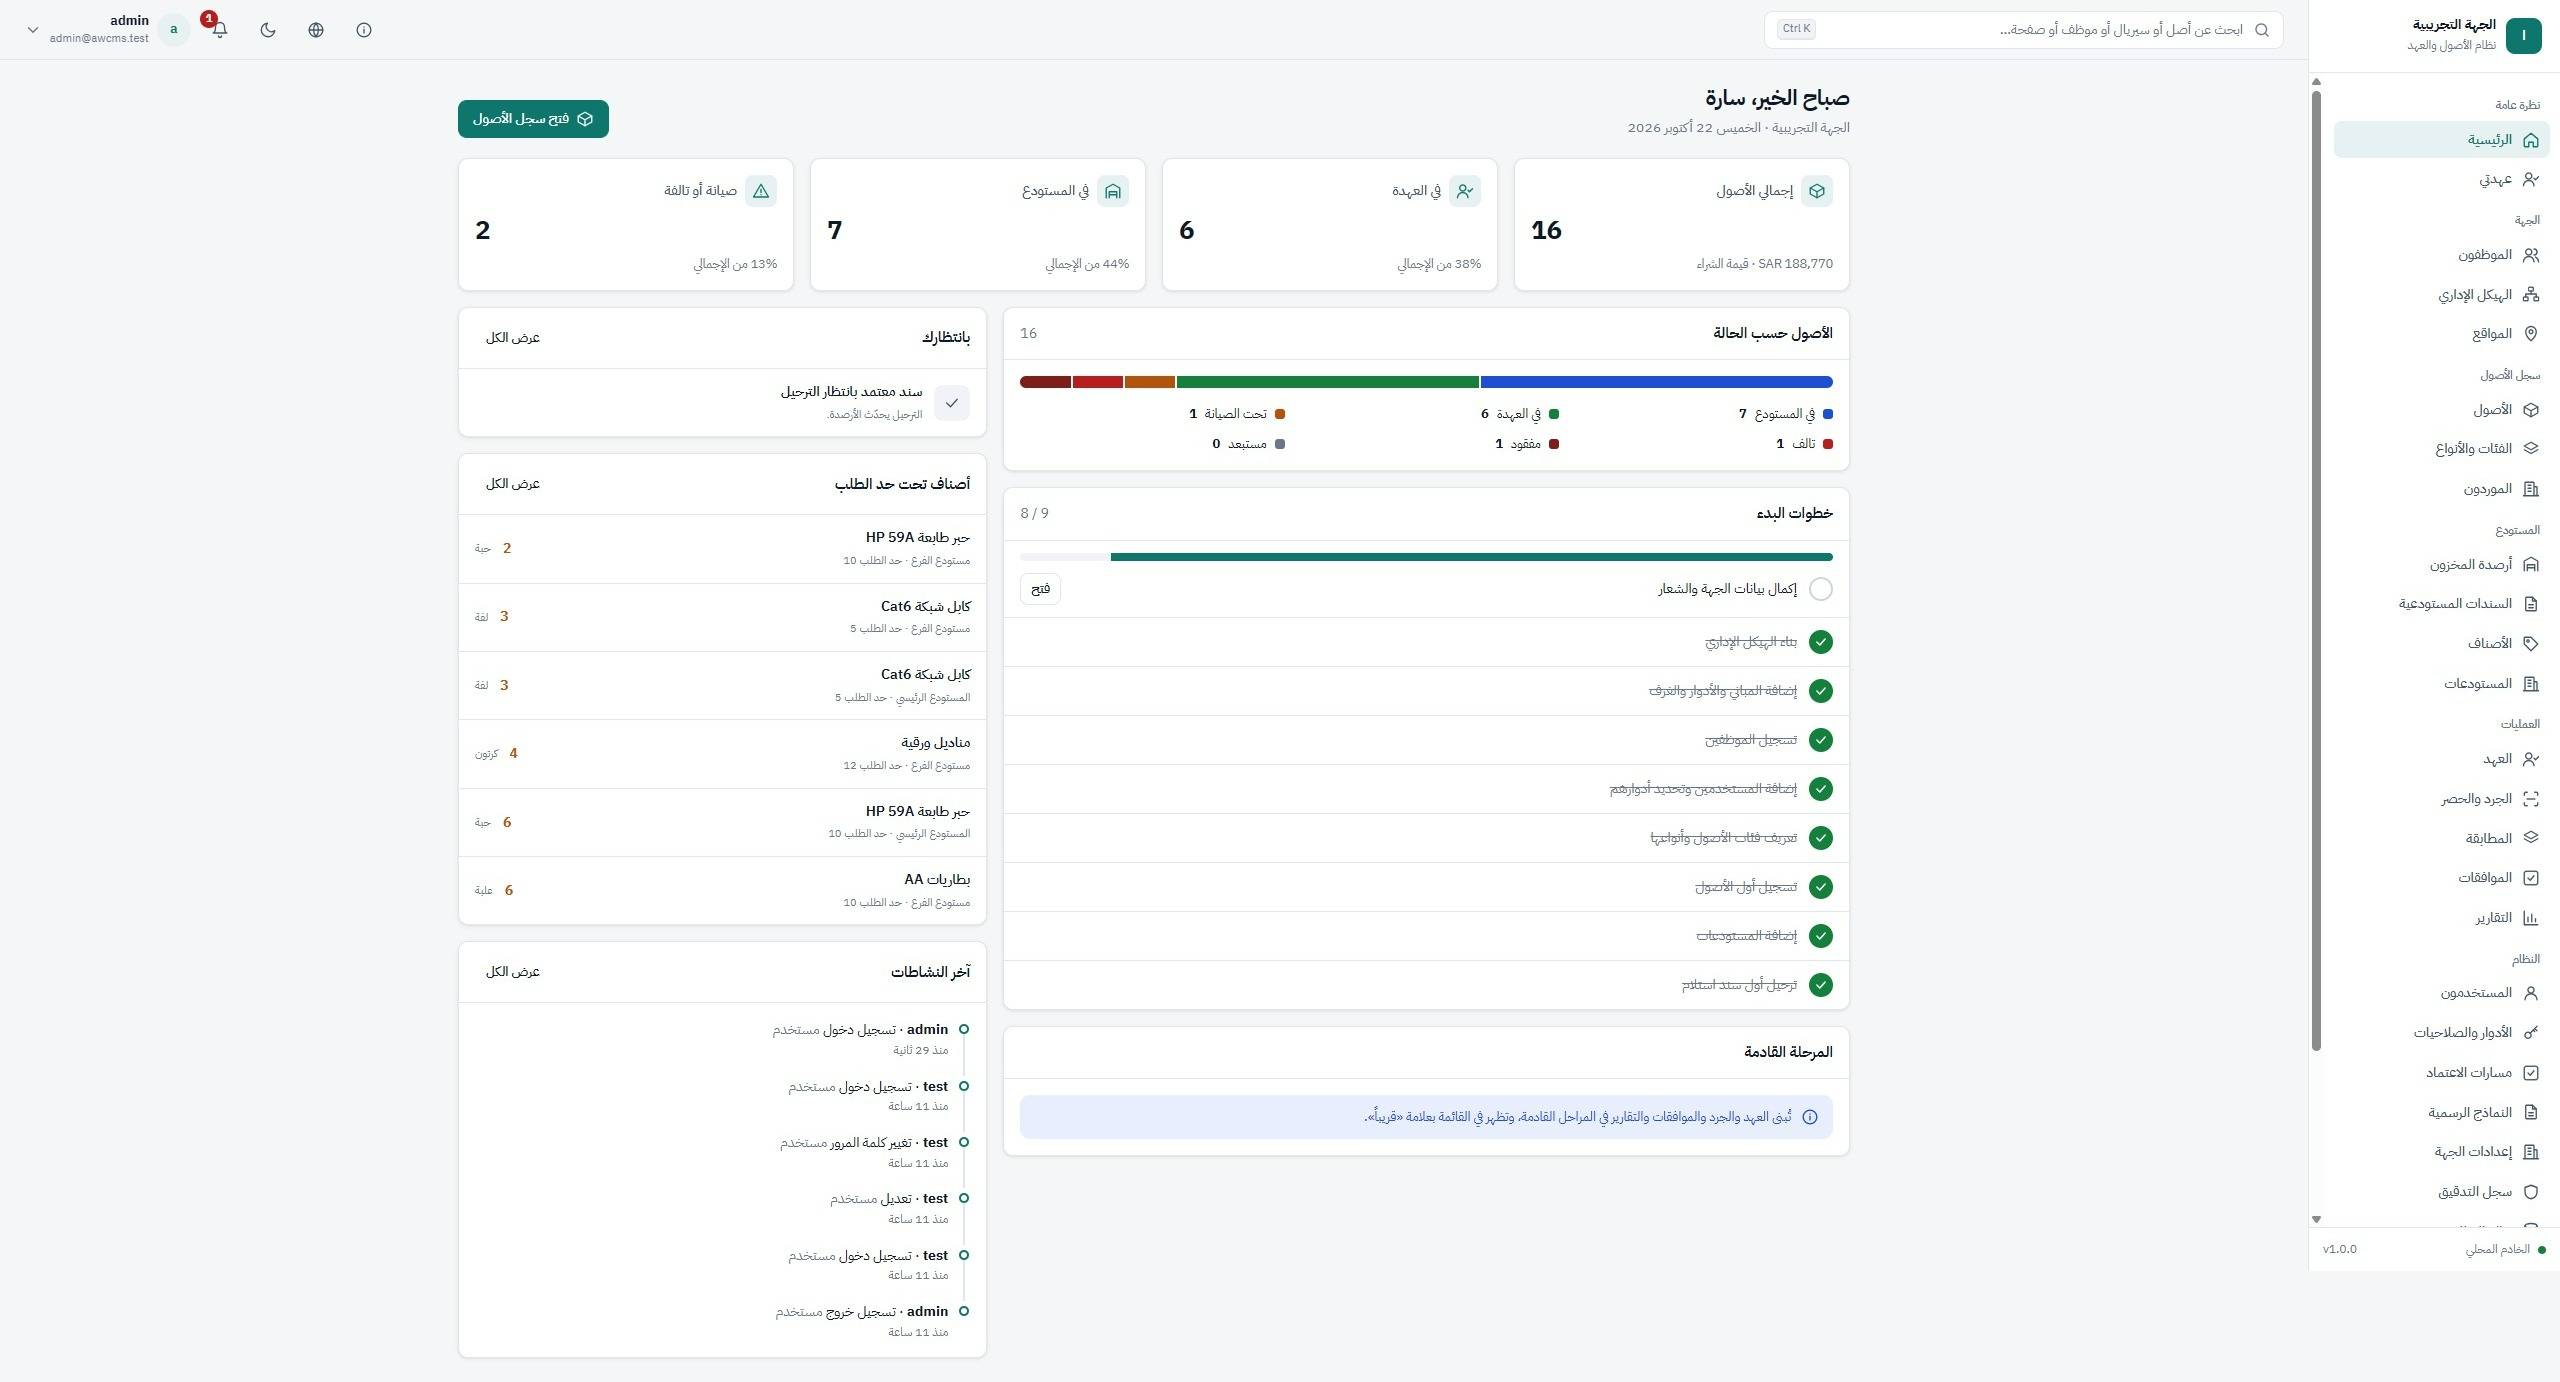
Task: Click the التقارير chart icon
Action: [x=2531, y=918]
